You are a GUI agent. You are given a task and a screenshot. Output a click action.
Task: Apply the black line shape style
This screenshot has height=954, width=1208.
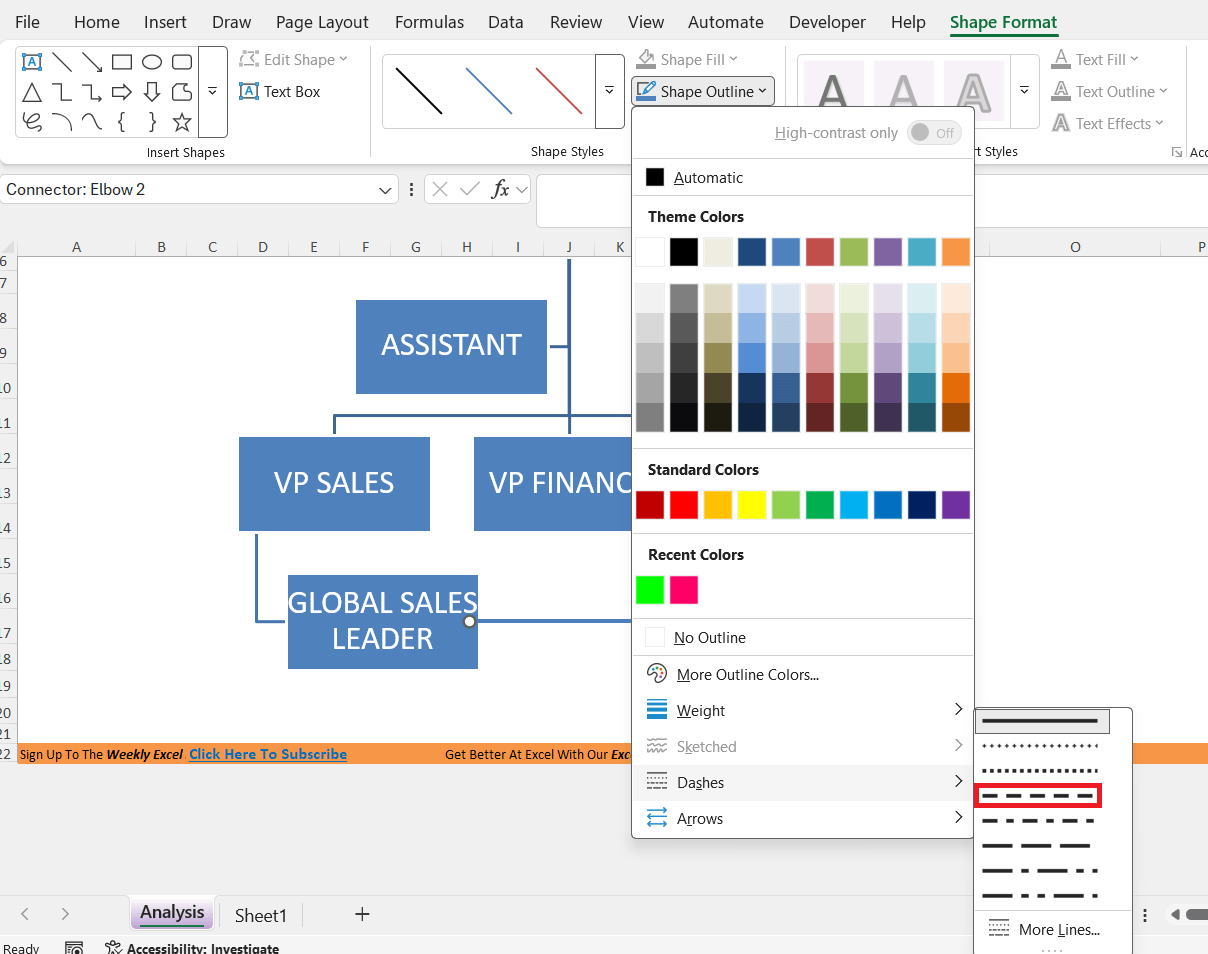pyautogui.click(x=418, y=91)
